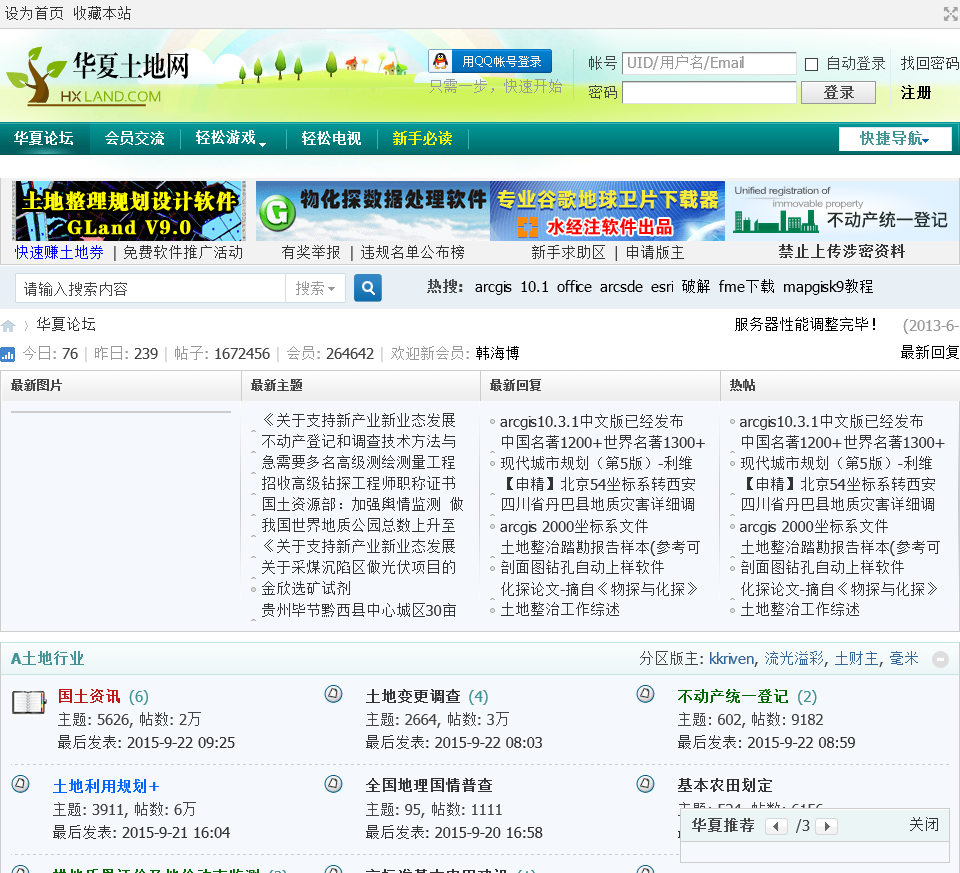
Task: Click 有奖举报 link
Action: 311,252
